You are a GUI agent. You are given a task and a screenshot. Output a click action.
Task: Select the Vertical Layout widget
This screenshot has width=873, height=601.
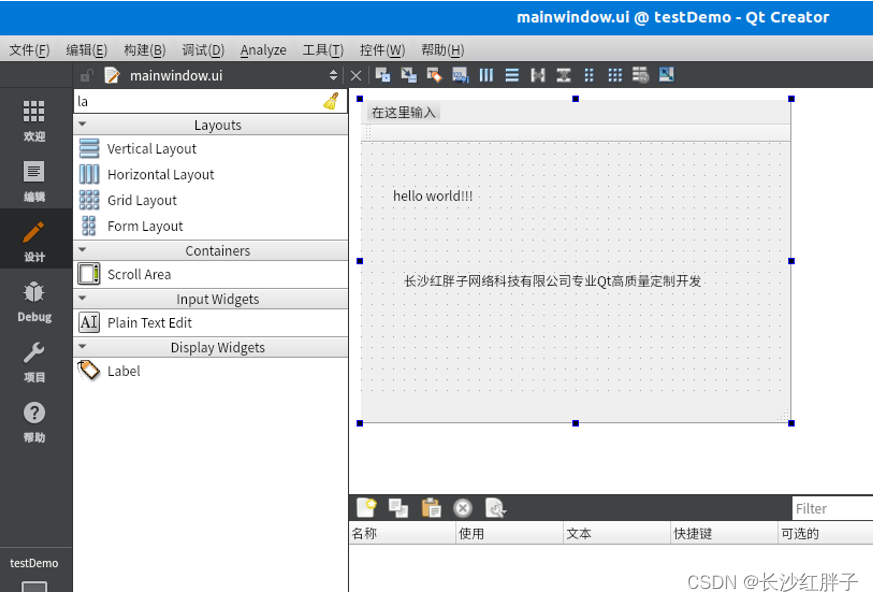point(210,149)
